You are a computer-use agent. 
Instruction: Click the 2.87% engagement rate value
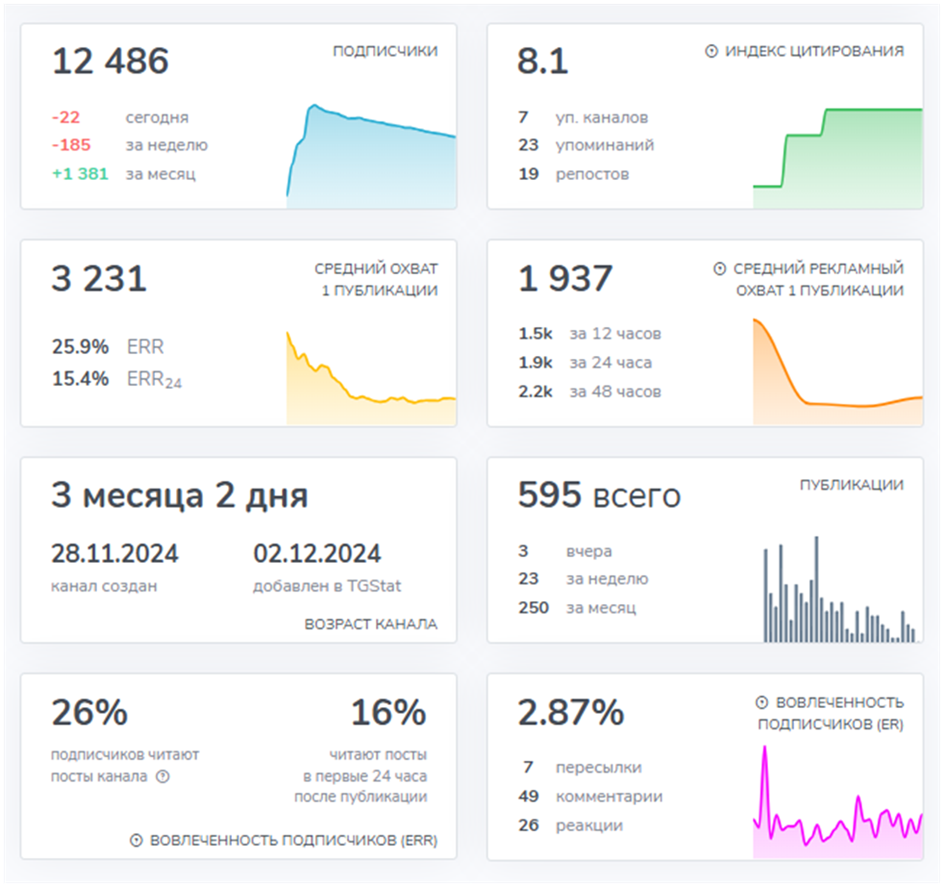coord(571,712)
